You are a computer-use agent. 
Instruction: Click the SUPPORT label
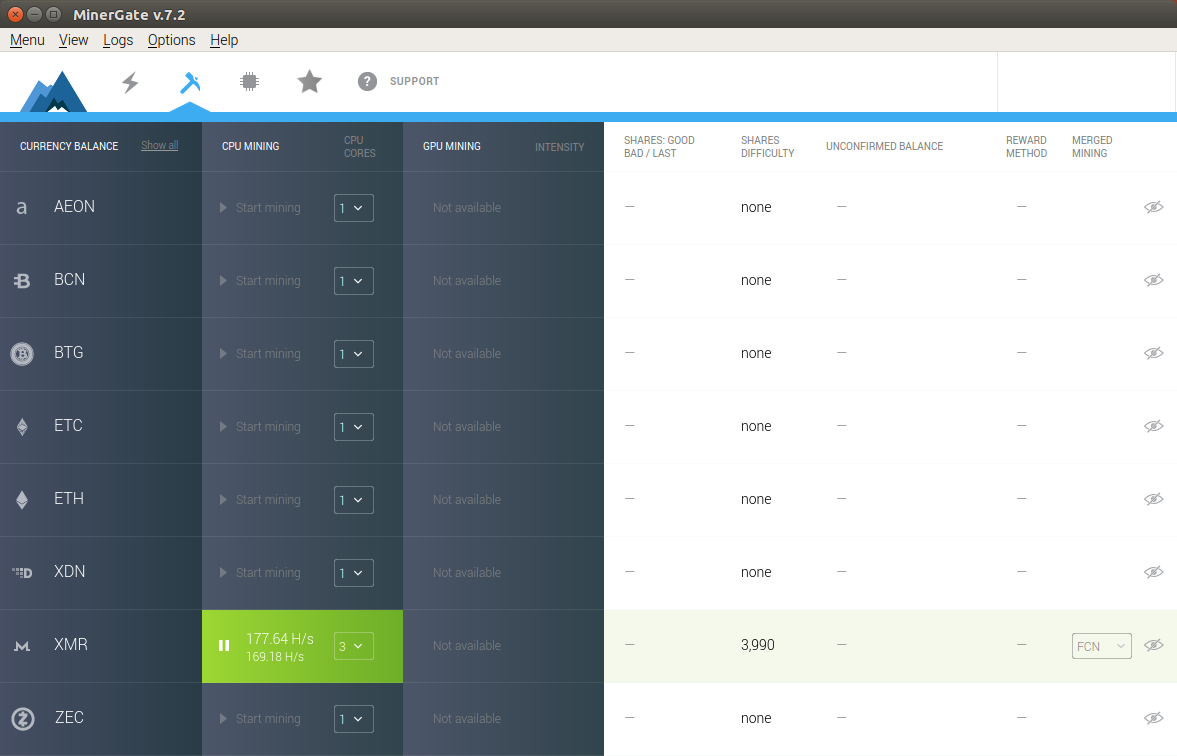[x=414, y=81]
